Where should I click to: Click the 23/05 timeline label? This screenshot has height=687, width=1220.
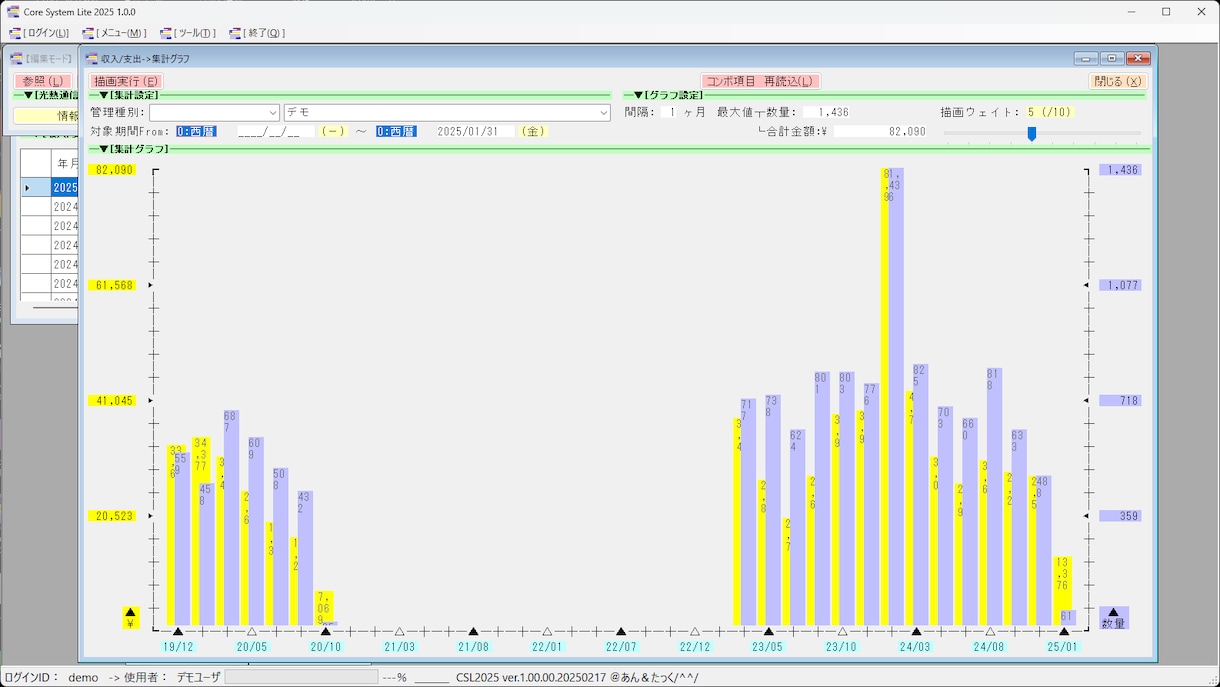(x=768, y=647)
